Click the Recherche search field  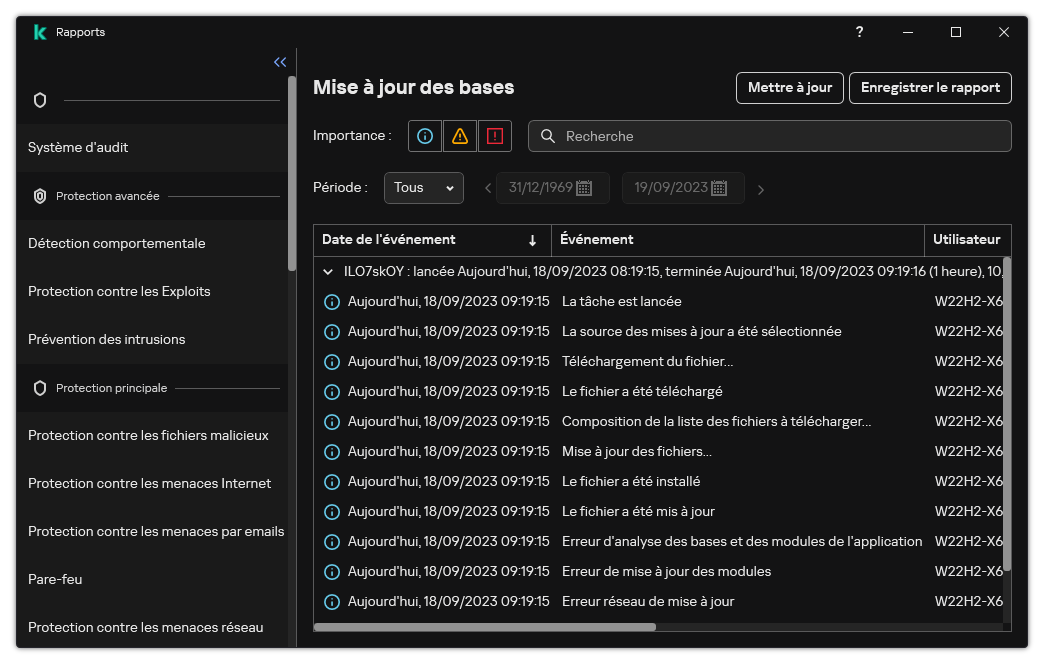click(x=780, y=136)
